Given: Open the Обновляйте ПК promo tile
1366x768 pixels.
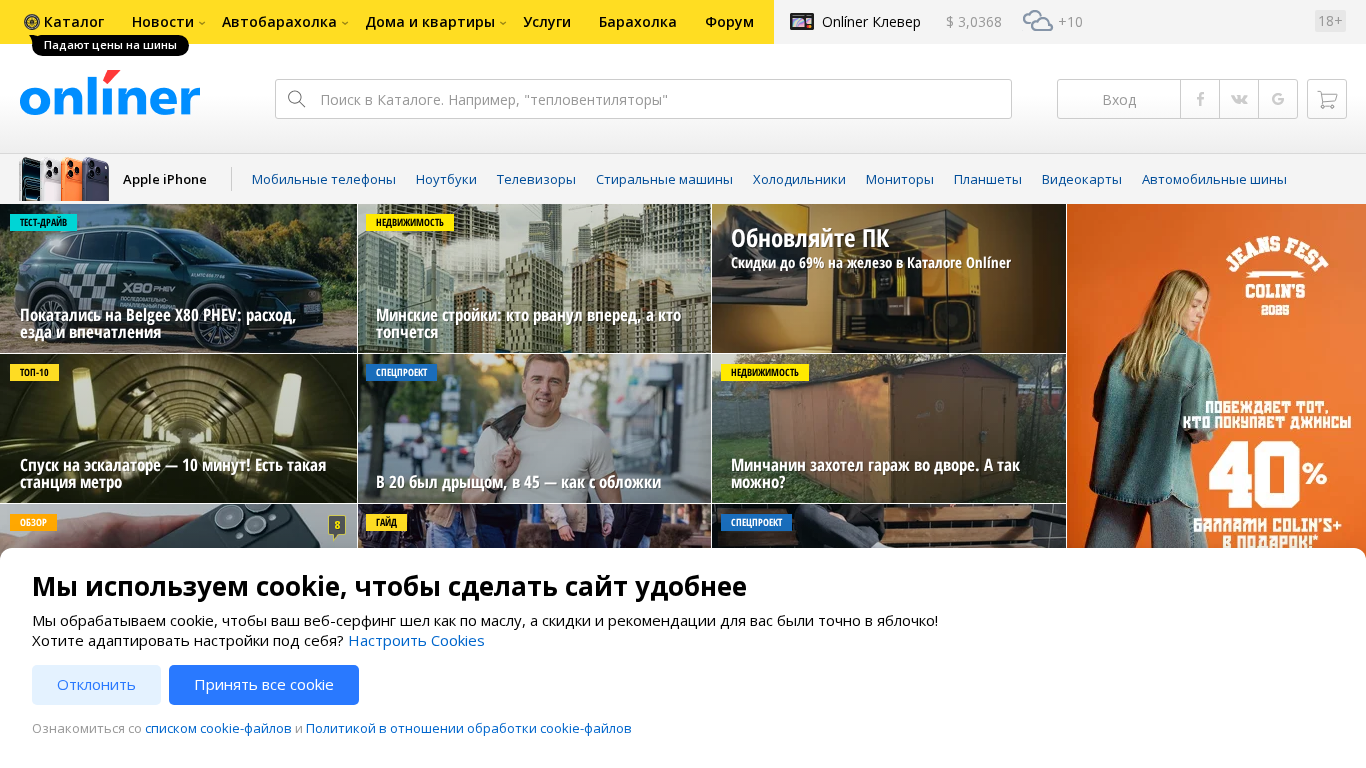Looking at the screenshot, I should pos(889,278).
